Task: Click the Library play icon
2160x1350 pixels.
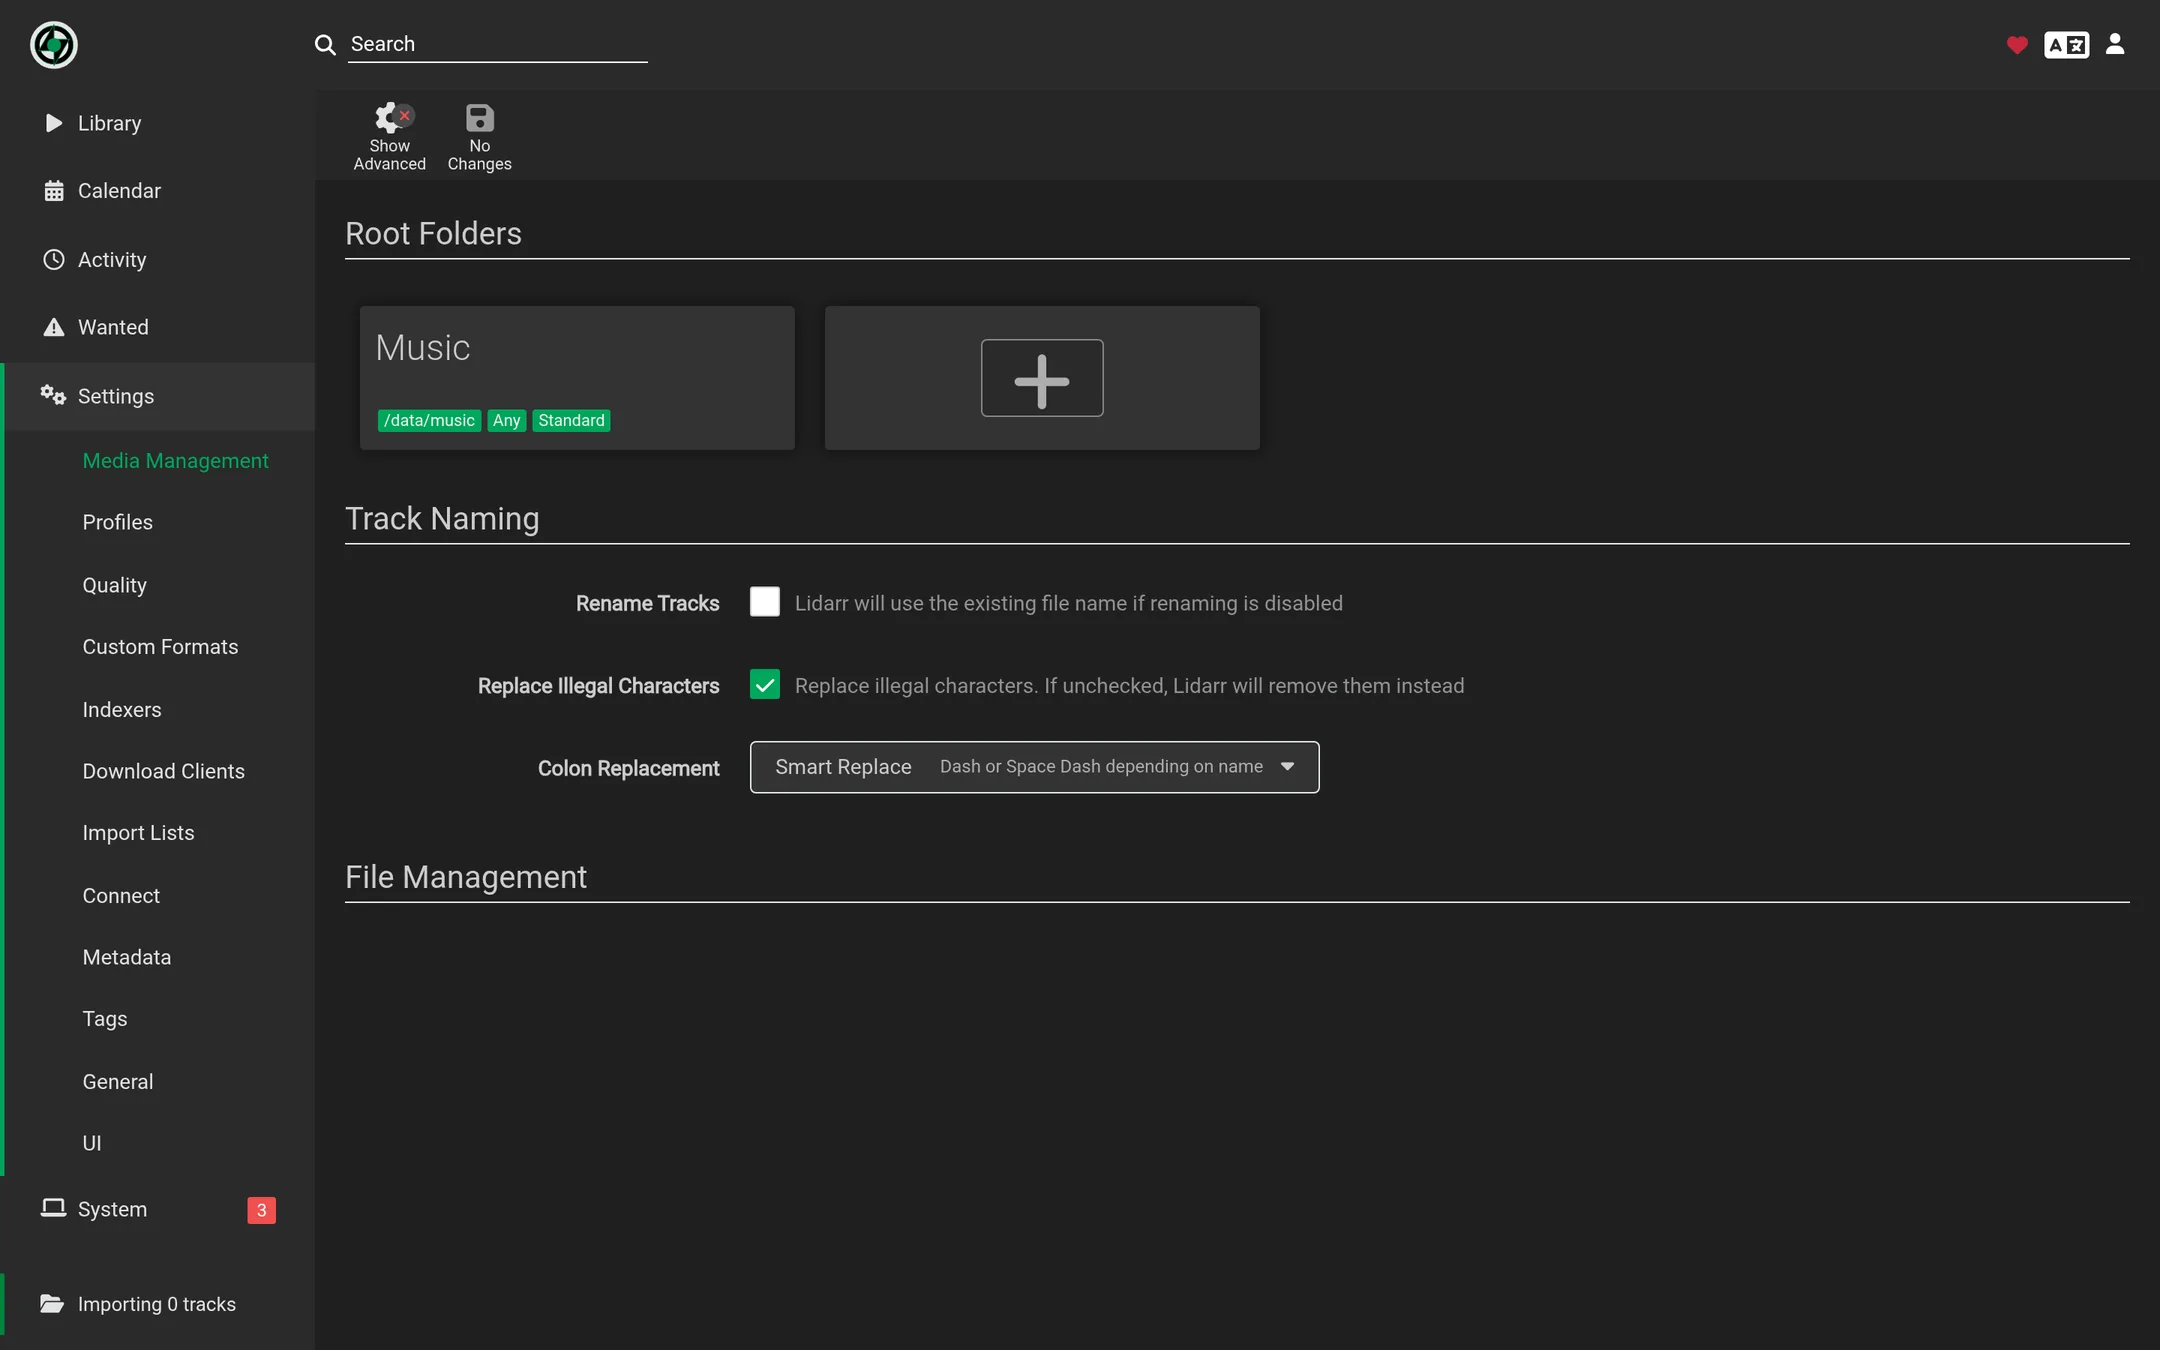Action: coord(54,123)
